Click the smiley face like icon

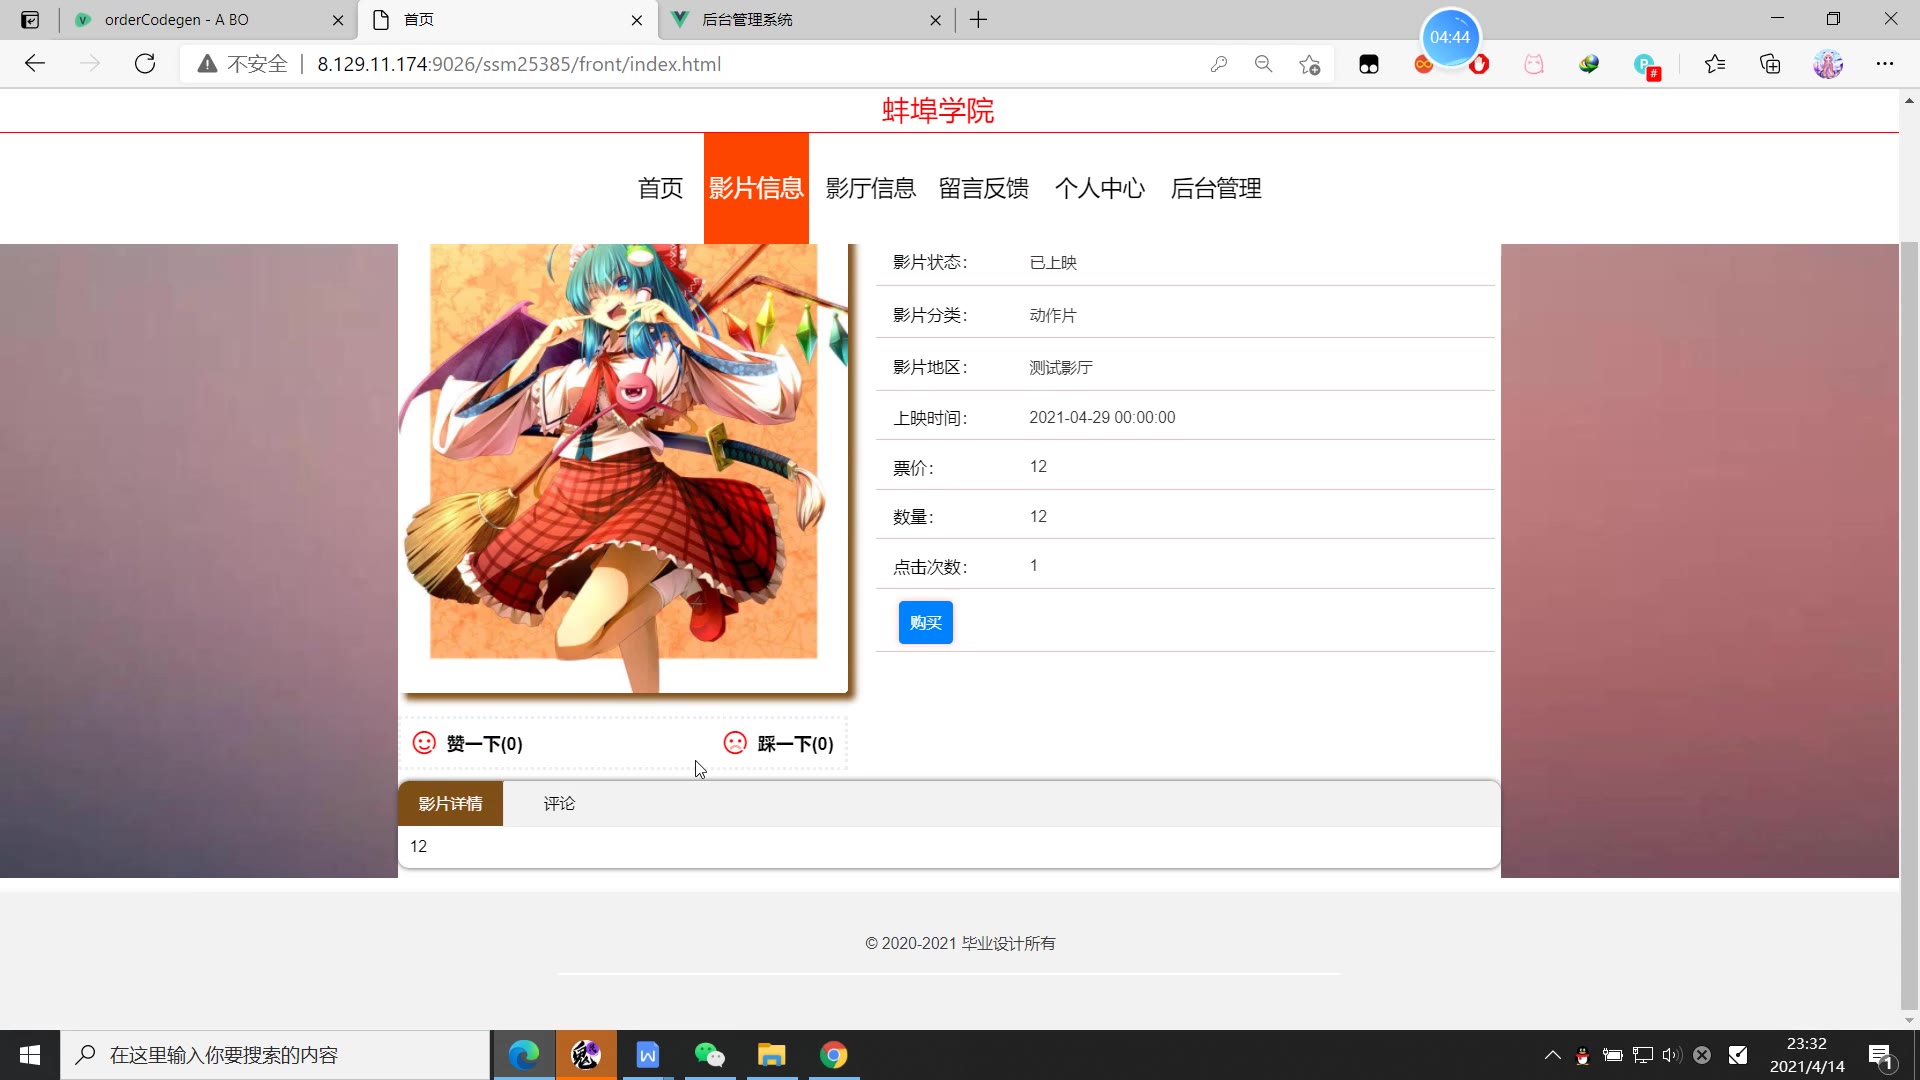[424, 743]
